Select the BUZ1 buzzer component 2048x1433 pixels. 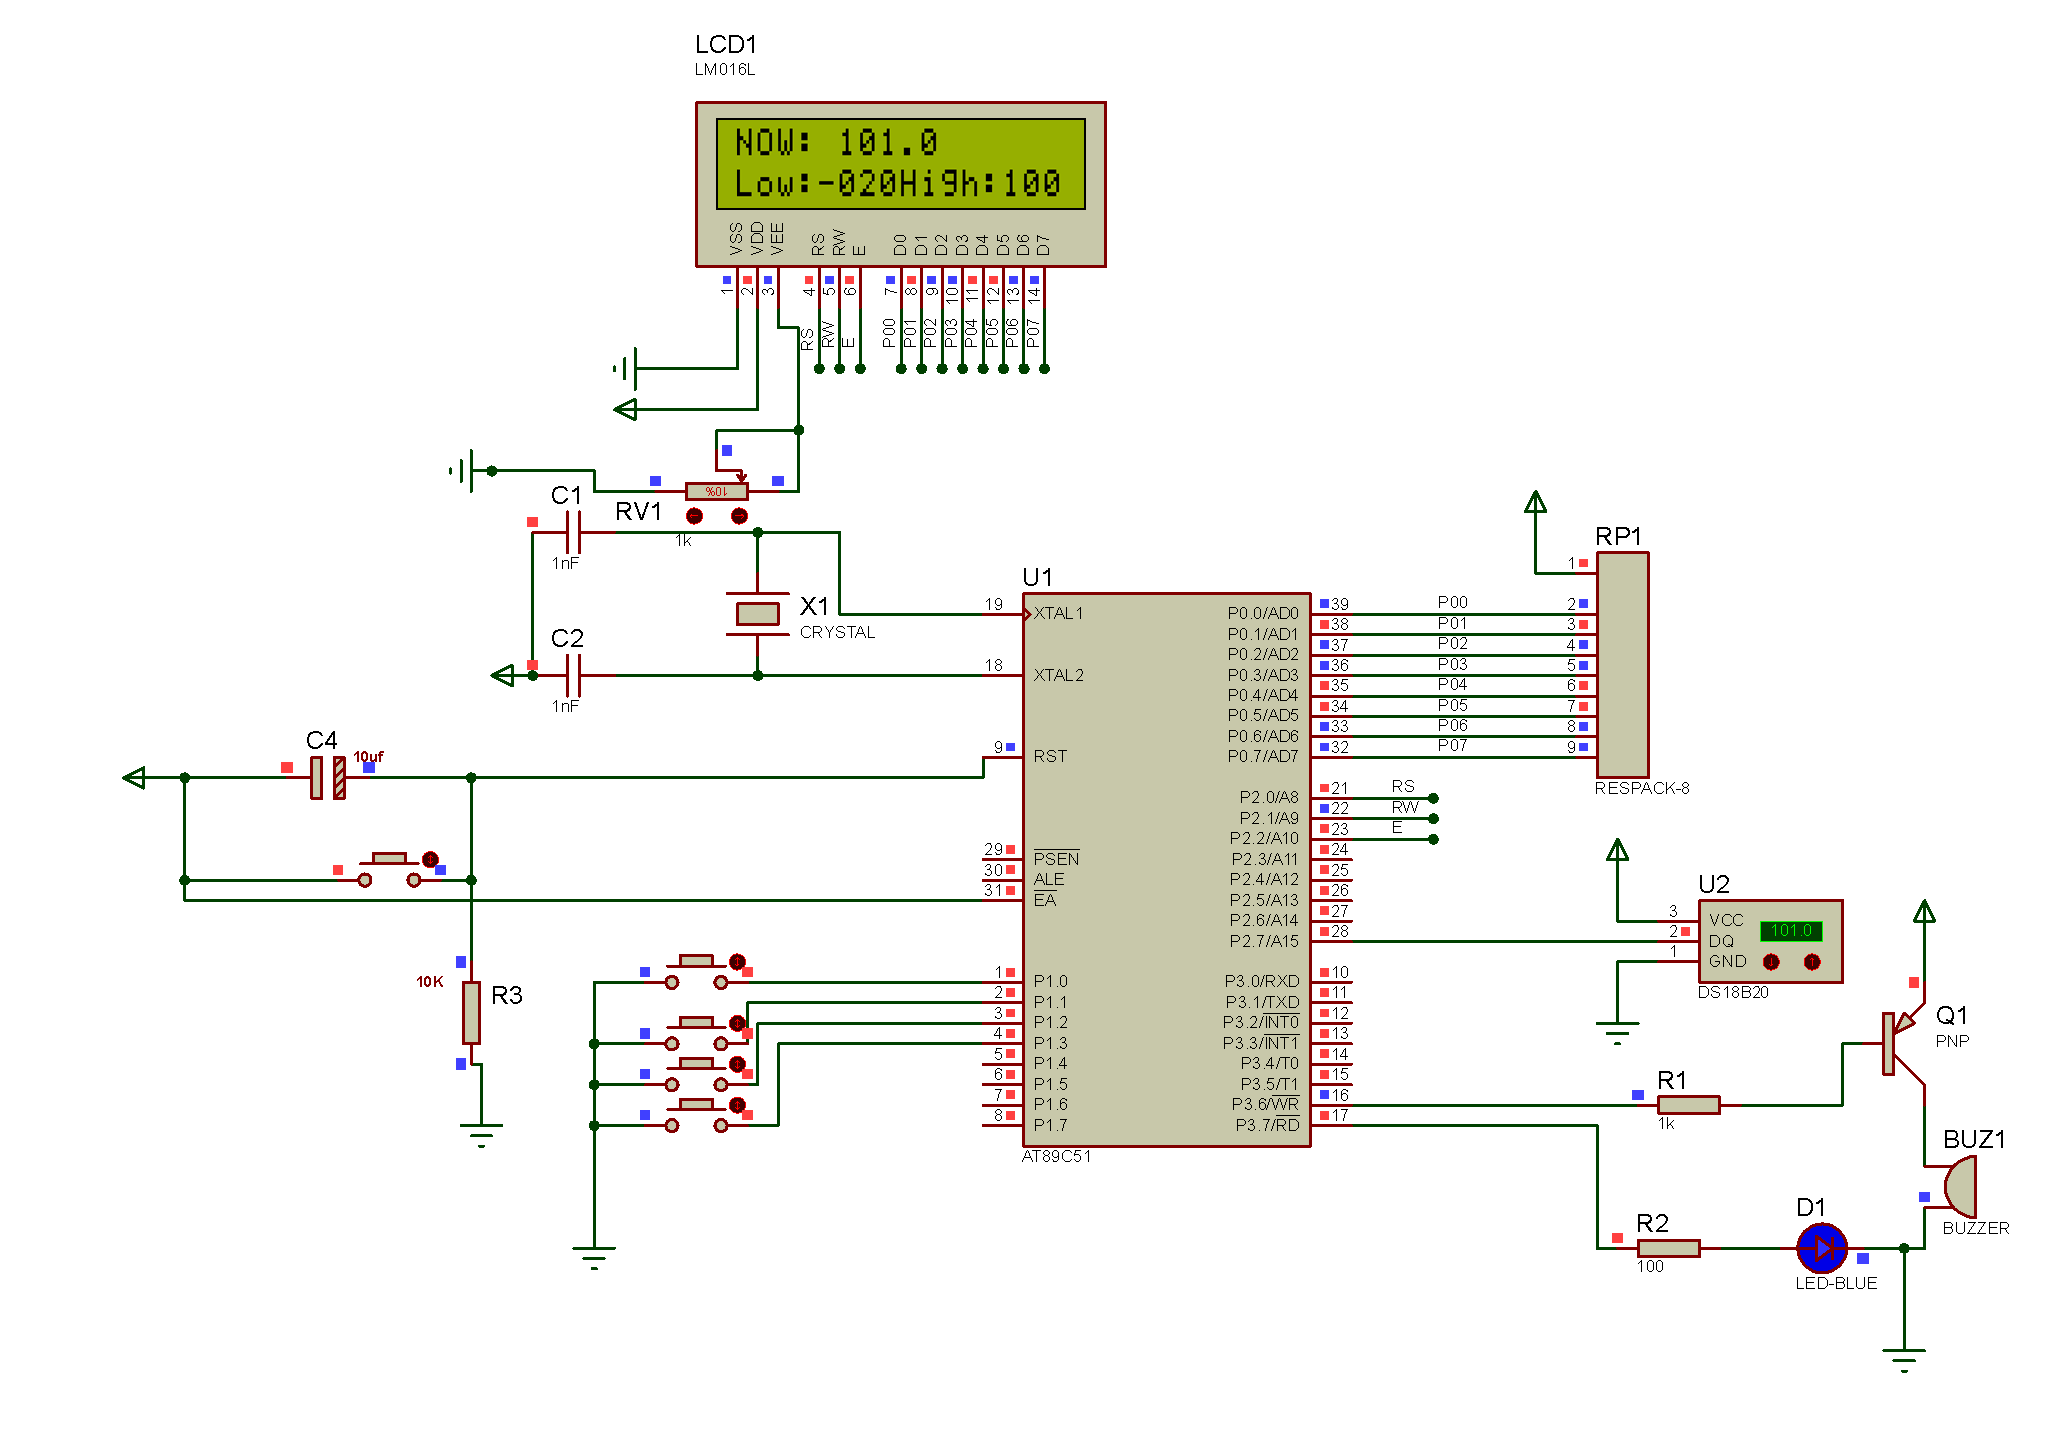click(1960, 1187)
